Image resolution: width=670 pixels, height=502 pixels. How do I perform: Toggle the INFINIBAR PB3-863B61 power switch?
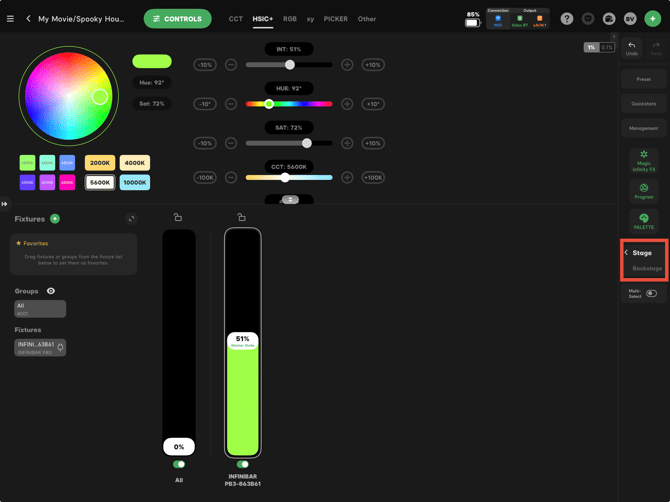(x=242, y=464)
